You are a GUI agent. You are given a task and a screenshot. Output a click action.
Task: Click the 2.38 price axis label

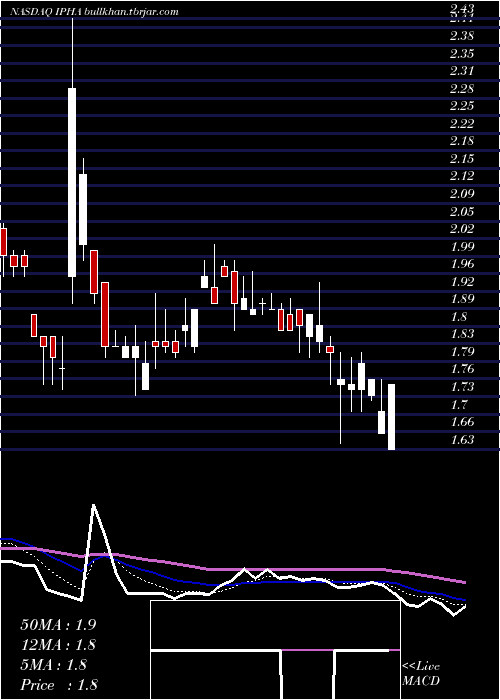[461, 36]
